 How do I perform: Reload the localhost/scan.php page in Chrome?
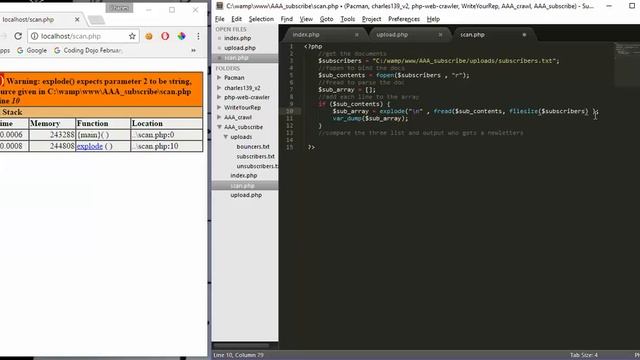(18, 36)
